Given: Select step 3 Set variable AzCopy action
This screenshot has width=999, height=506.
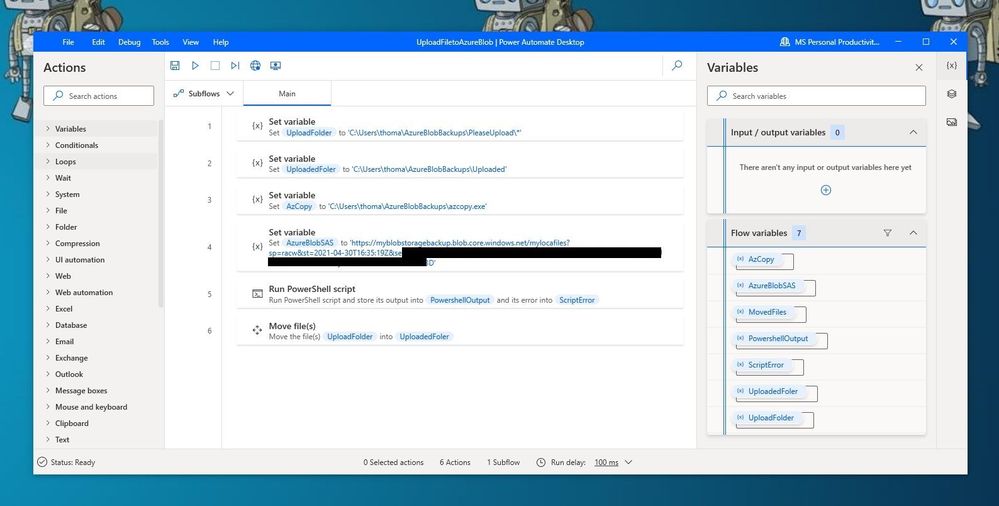Looking at the screenshot, I should point(459,200).
